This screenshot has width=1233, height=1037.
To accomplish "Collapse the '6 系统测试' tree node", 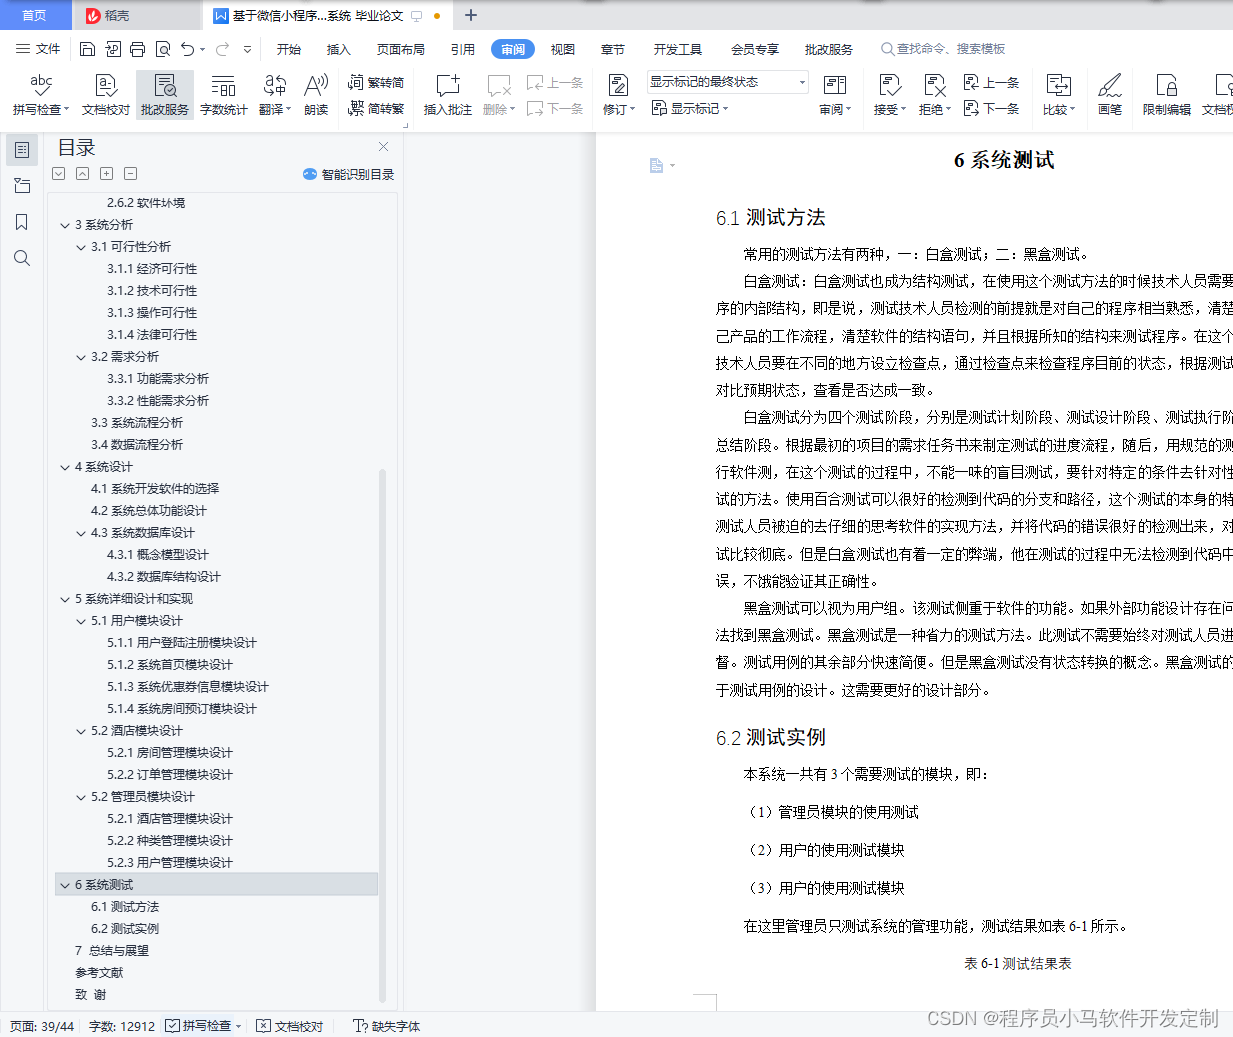I will pos(65,885).
